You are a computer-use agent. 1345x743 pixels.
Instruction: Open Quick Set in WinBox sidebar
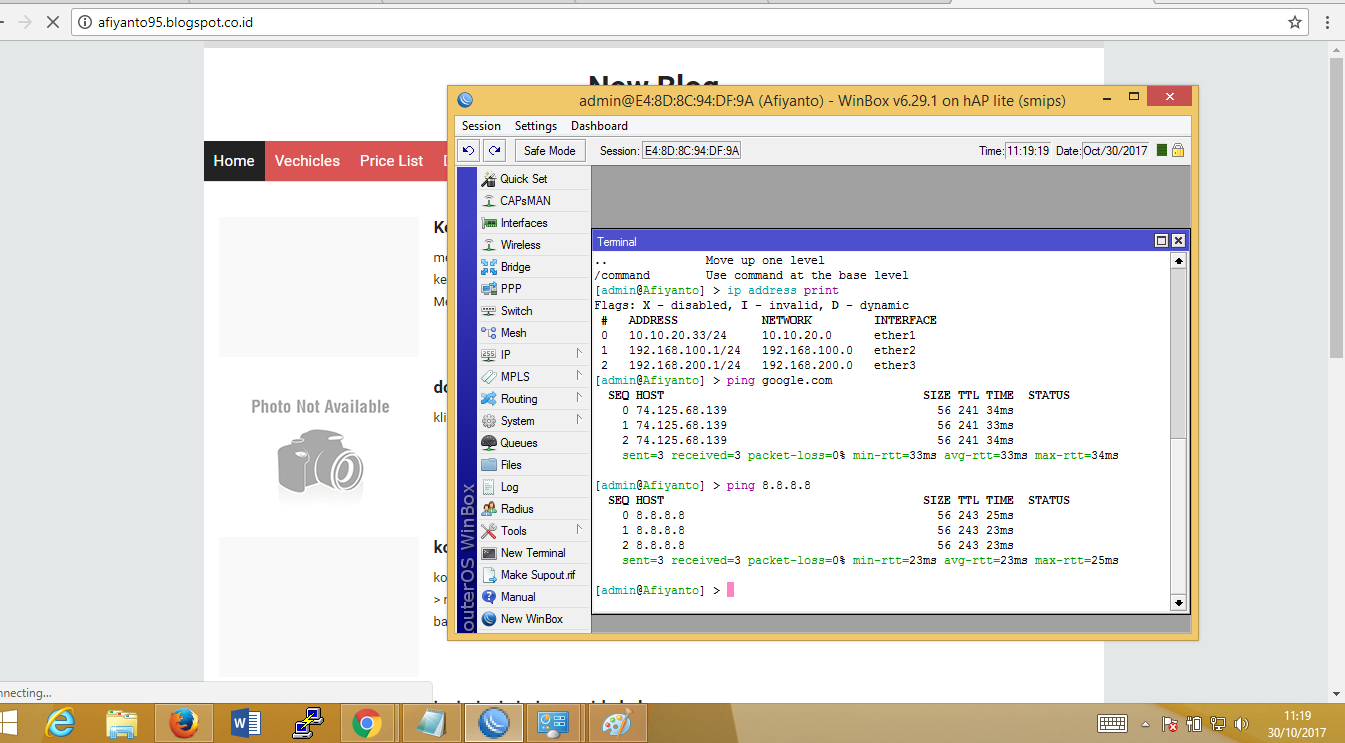coord(534,179)
